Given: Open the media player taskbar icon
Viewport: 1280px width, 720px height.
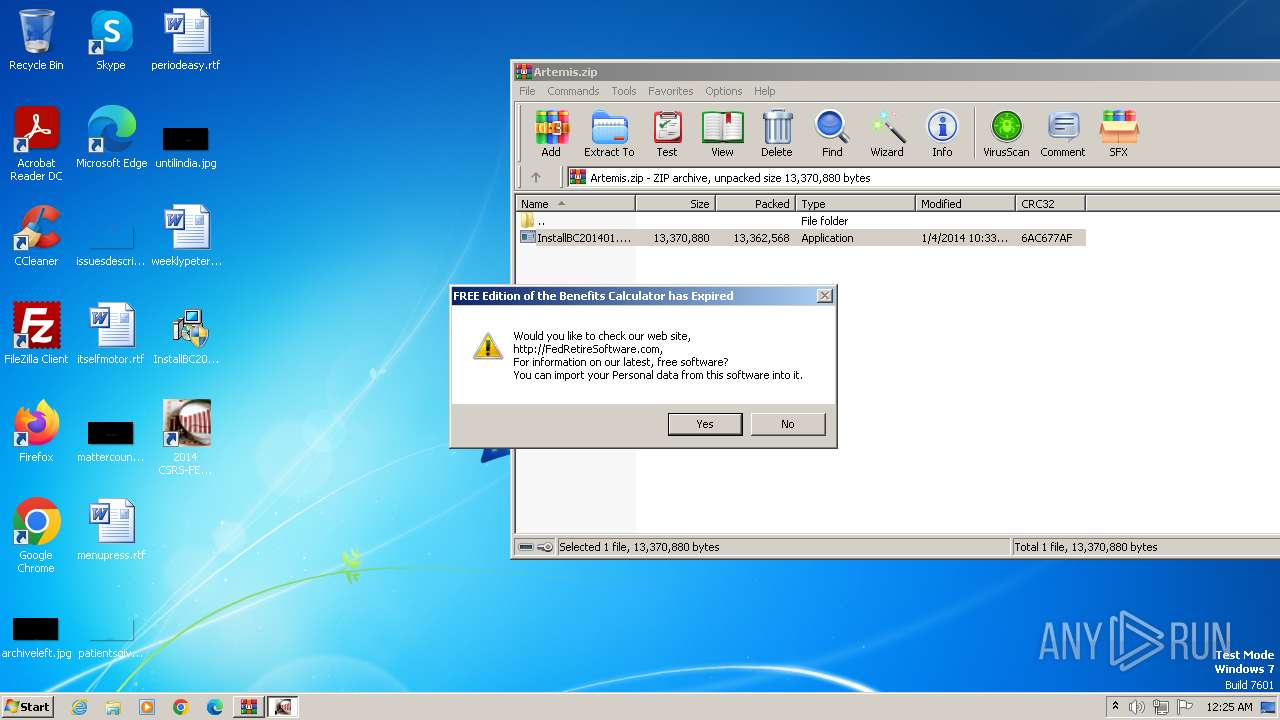Looking at the screenshot, I should click(x=147, y=707).
